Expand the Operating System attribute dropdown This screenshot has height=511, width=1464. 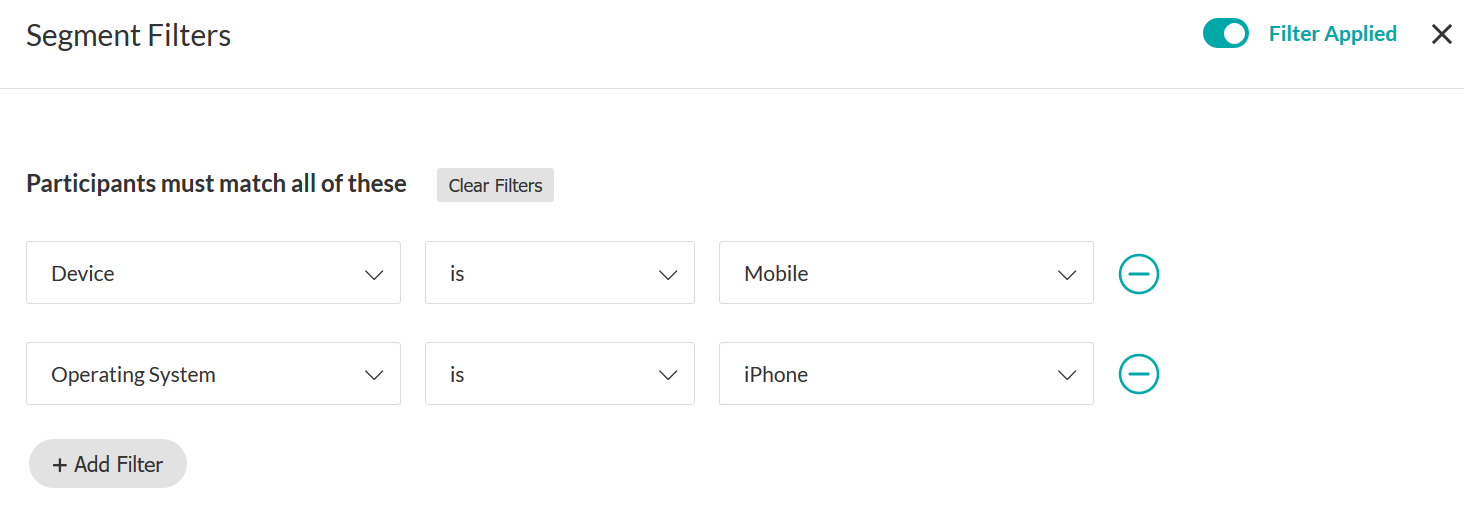click(213, 374)
